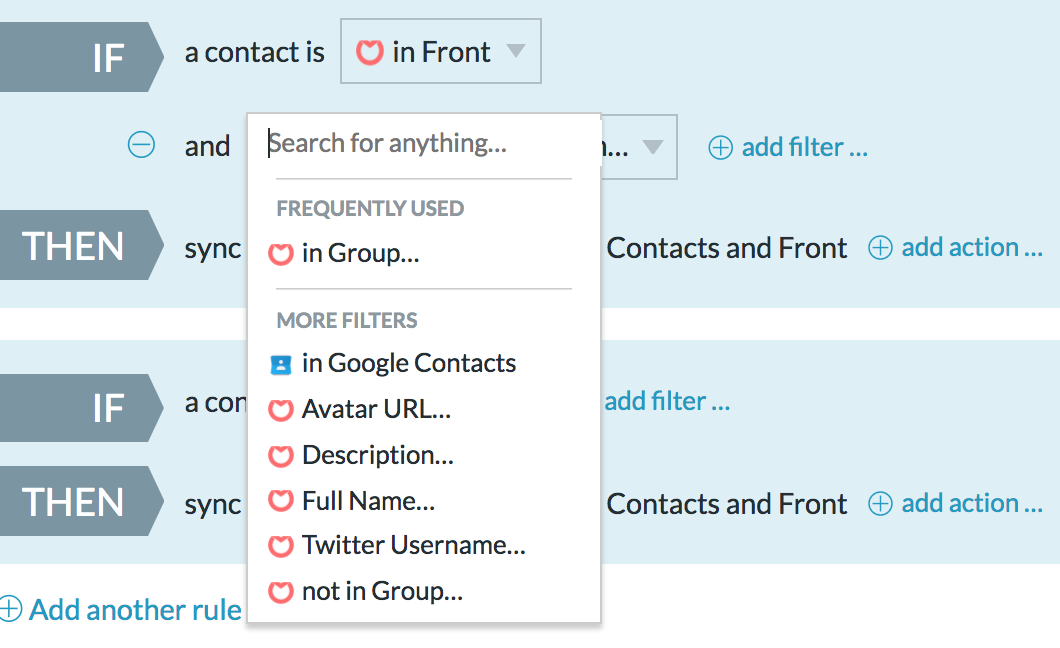Screen dimensions: 1060x648
Task: Click the Front icon beside Avatar URL
Action: (281, 410)
